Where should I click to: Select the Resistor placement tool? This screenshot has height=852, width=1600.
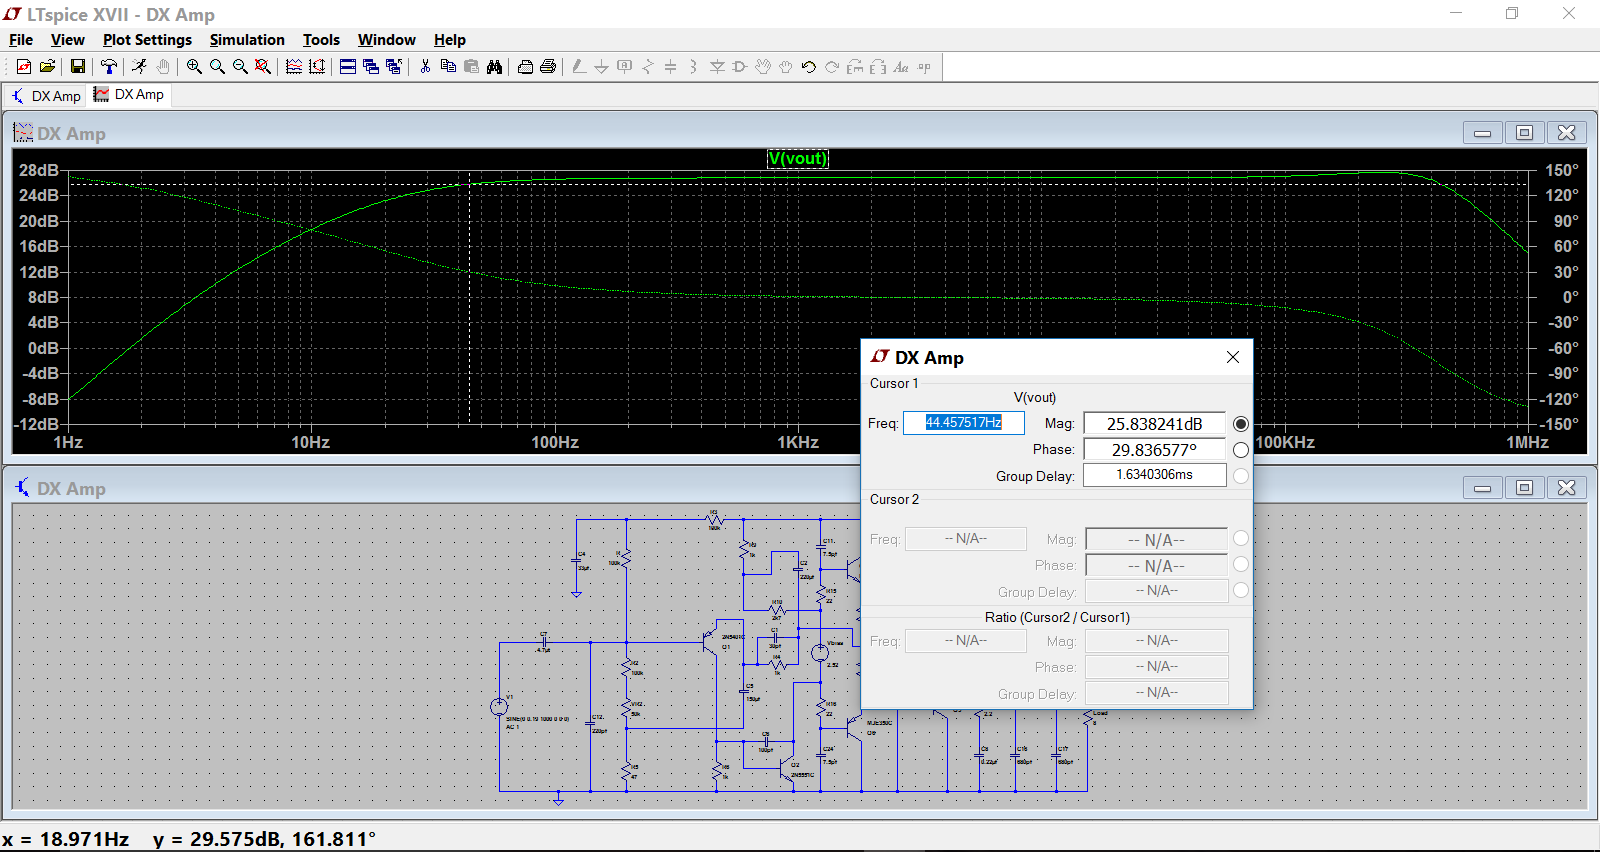click(x=647, y=67)
